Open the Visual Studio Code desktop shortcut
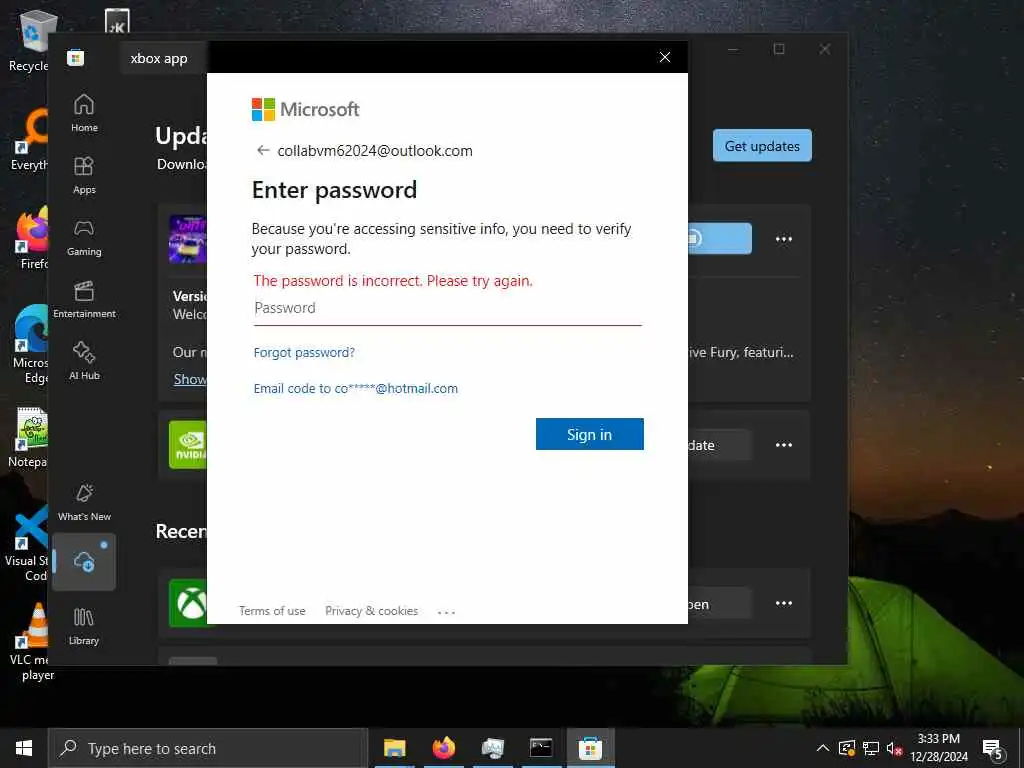The height and width of the screenshot is (768, 1024). (x=27, y=543)
